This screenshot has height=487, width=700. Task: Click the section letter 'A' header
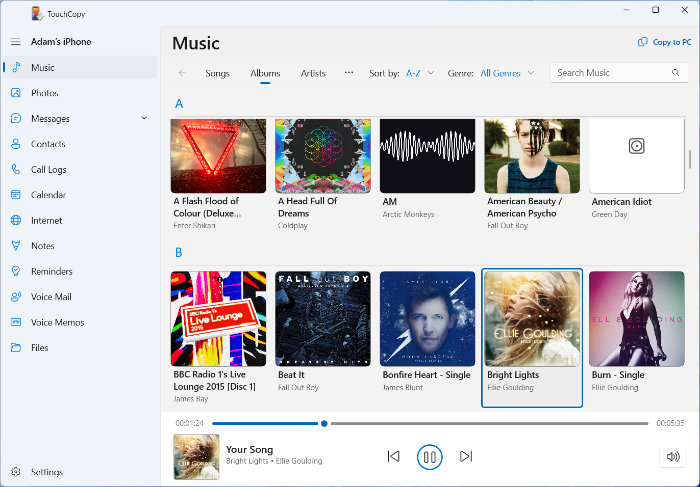179,104
